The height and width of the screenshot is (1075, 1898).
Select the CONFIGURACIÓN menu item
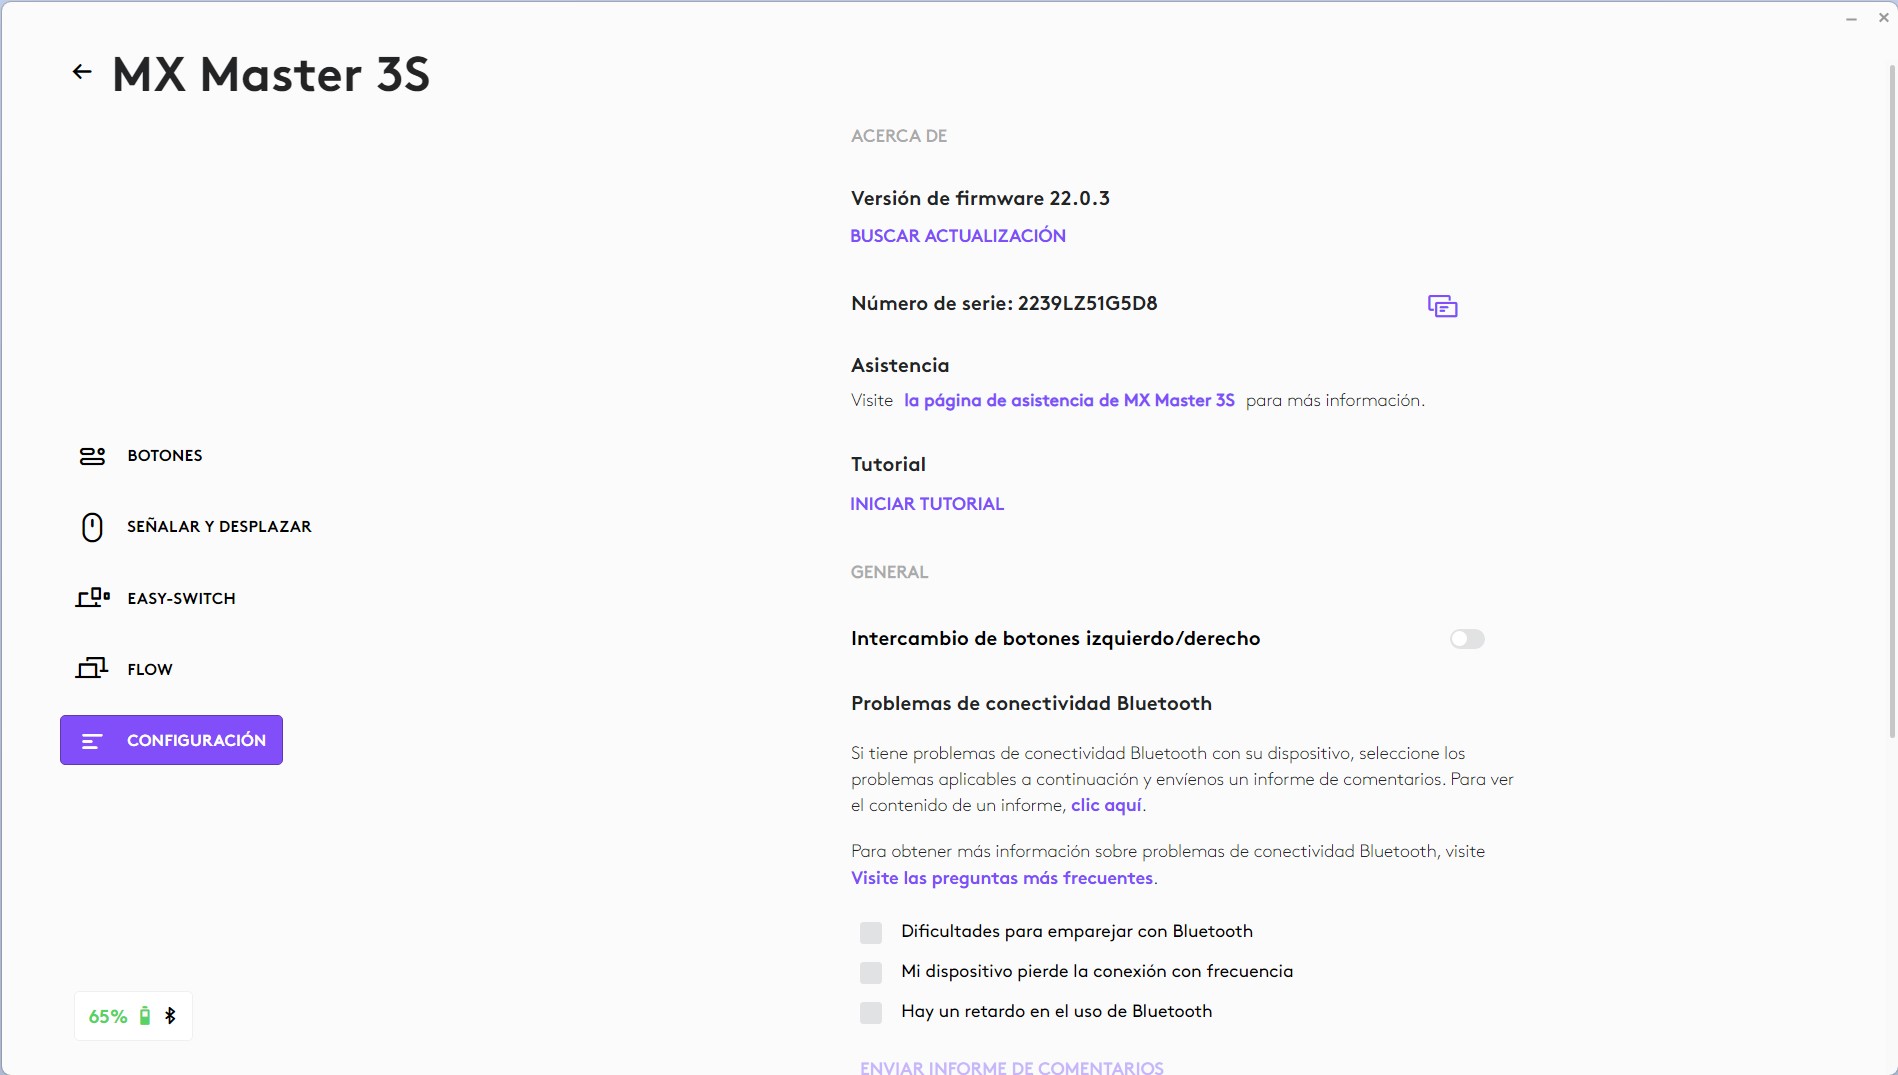click(171, 740)
